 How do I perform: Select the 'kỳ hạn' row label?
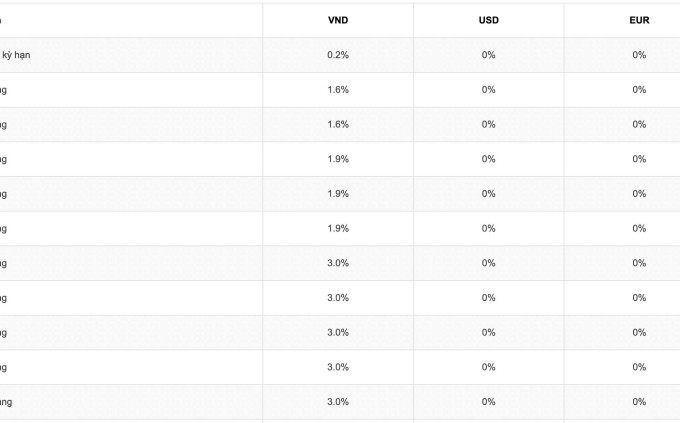(x=16, y=55)
